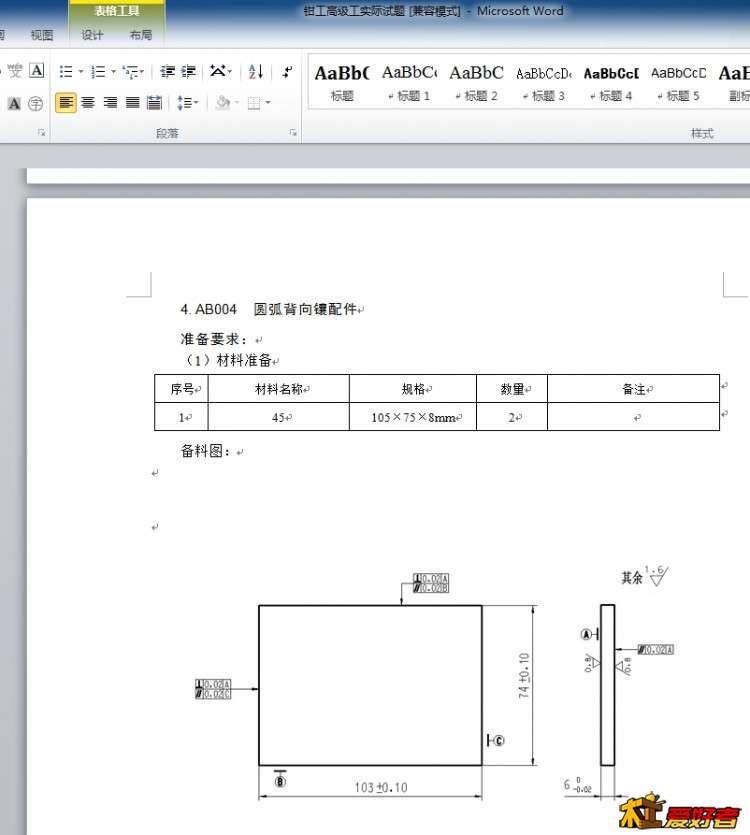The image size is (750, 835).
Task: Toggle character shading
Action: (x=14, y=103)
